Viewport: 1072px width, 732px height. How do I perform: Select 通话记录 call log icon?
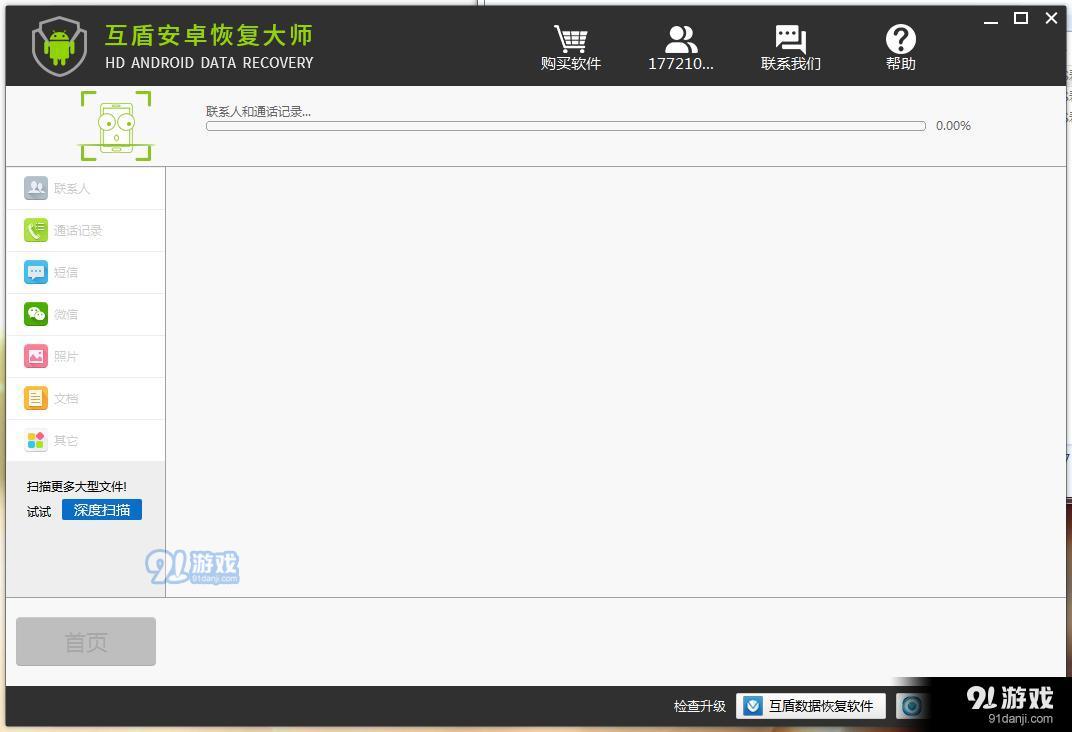pos(36,230)
